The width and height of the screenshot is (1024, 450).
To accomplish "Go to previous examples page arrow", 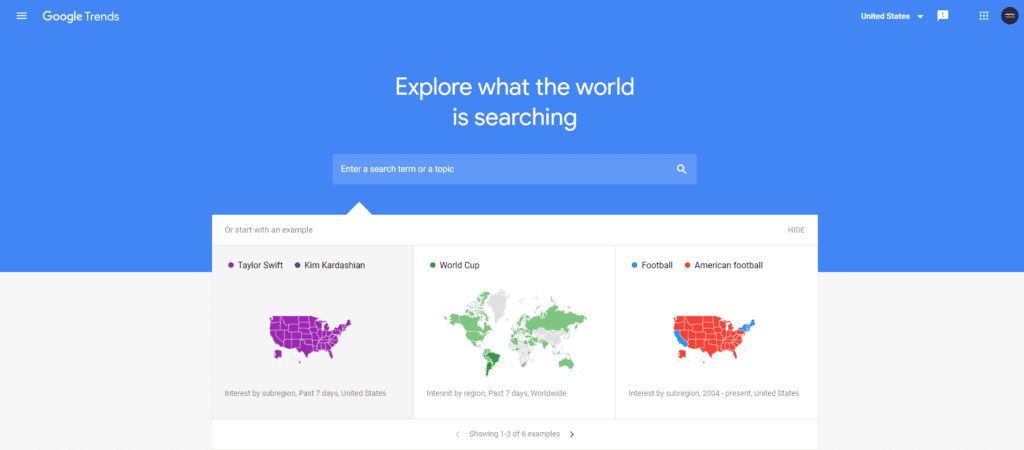I will (x=457, y=434).
